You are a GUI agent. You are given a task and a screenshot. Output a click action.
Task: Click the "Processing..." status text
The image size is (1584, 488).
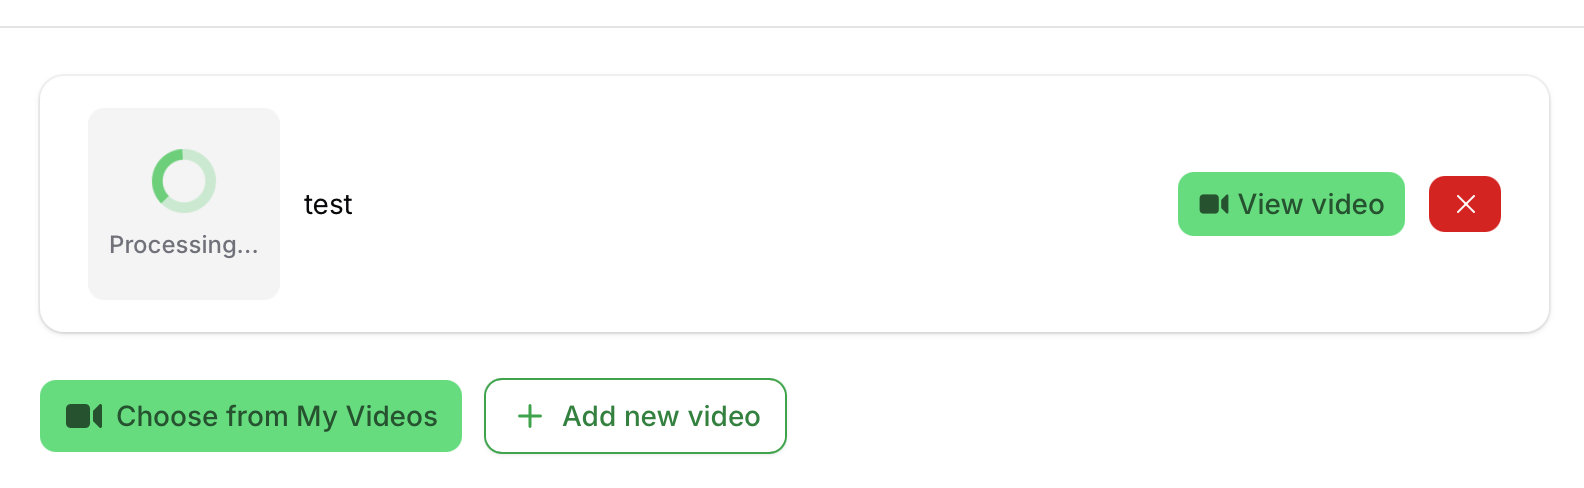click(x=184, y=245)
